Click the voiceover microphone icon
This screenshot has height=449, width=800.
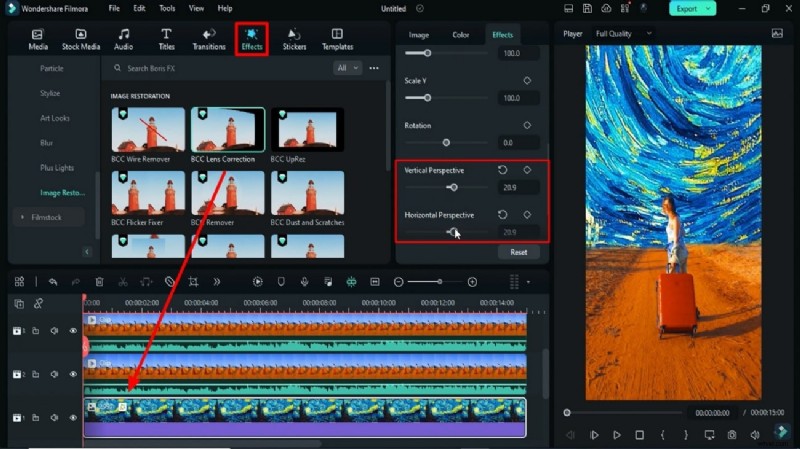[x=304, y=282]
